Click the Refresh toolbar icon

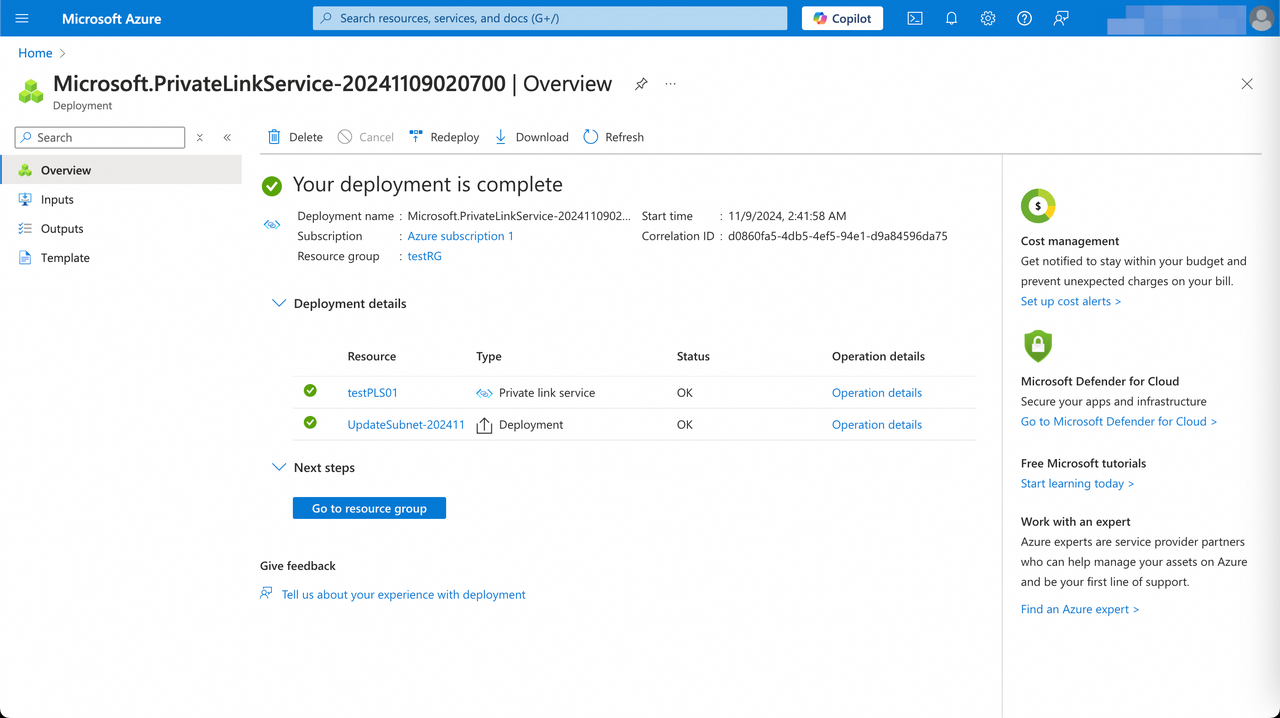point(613,137)
